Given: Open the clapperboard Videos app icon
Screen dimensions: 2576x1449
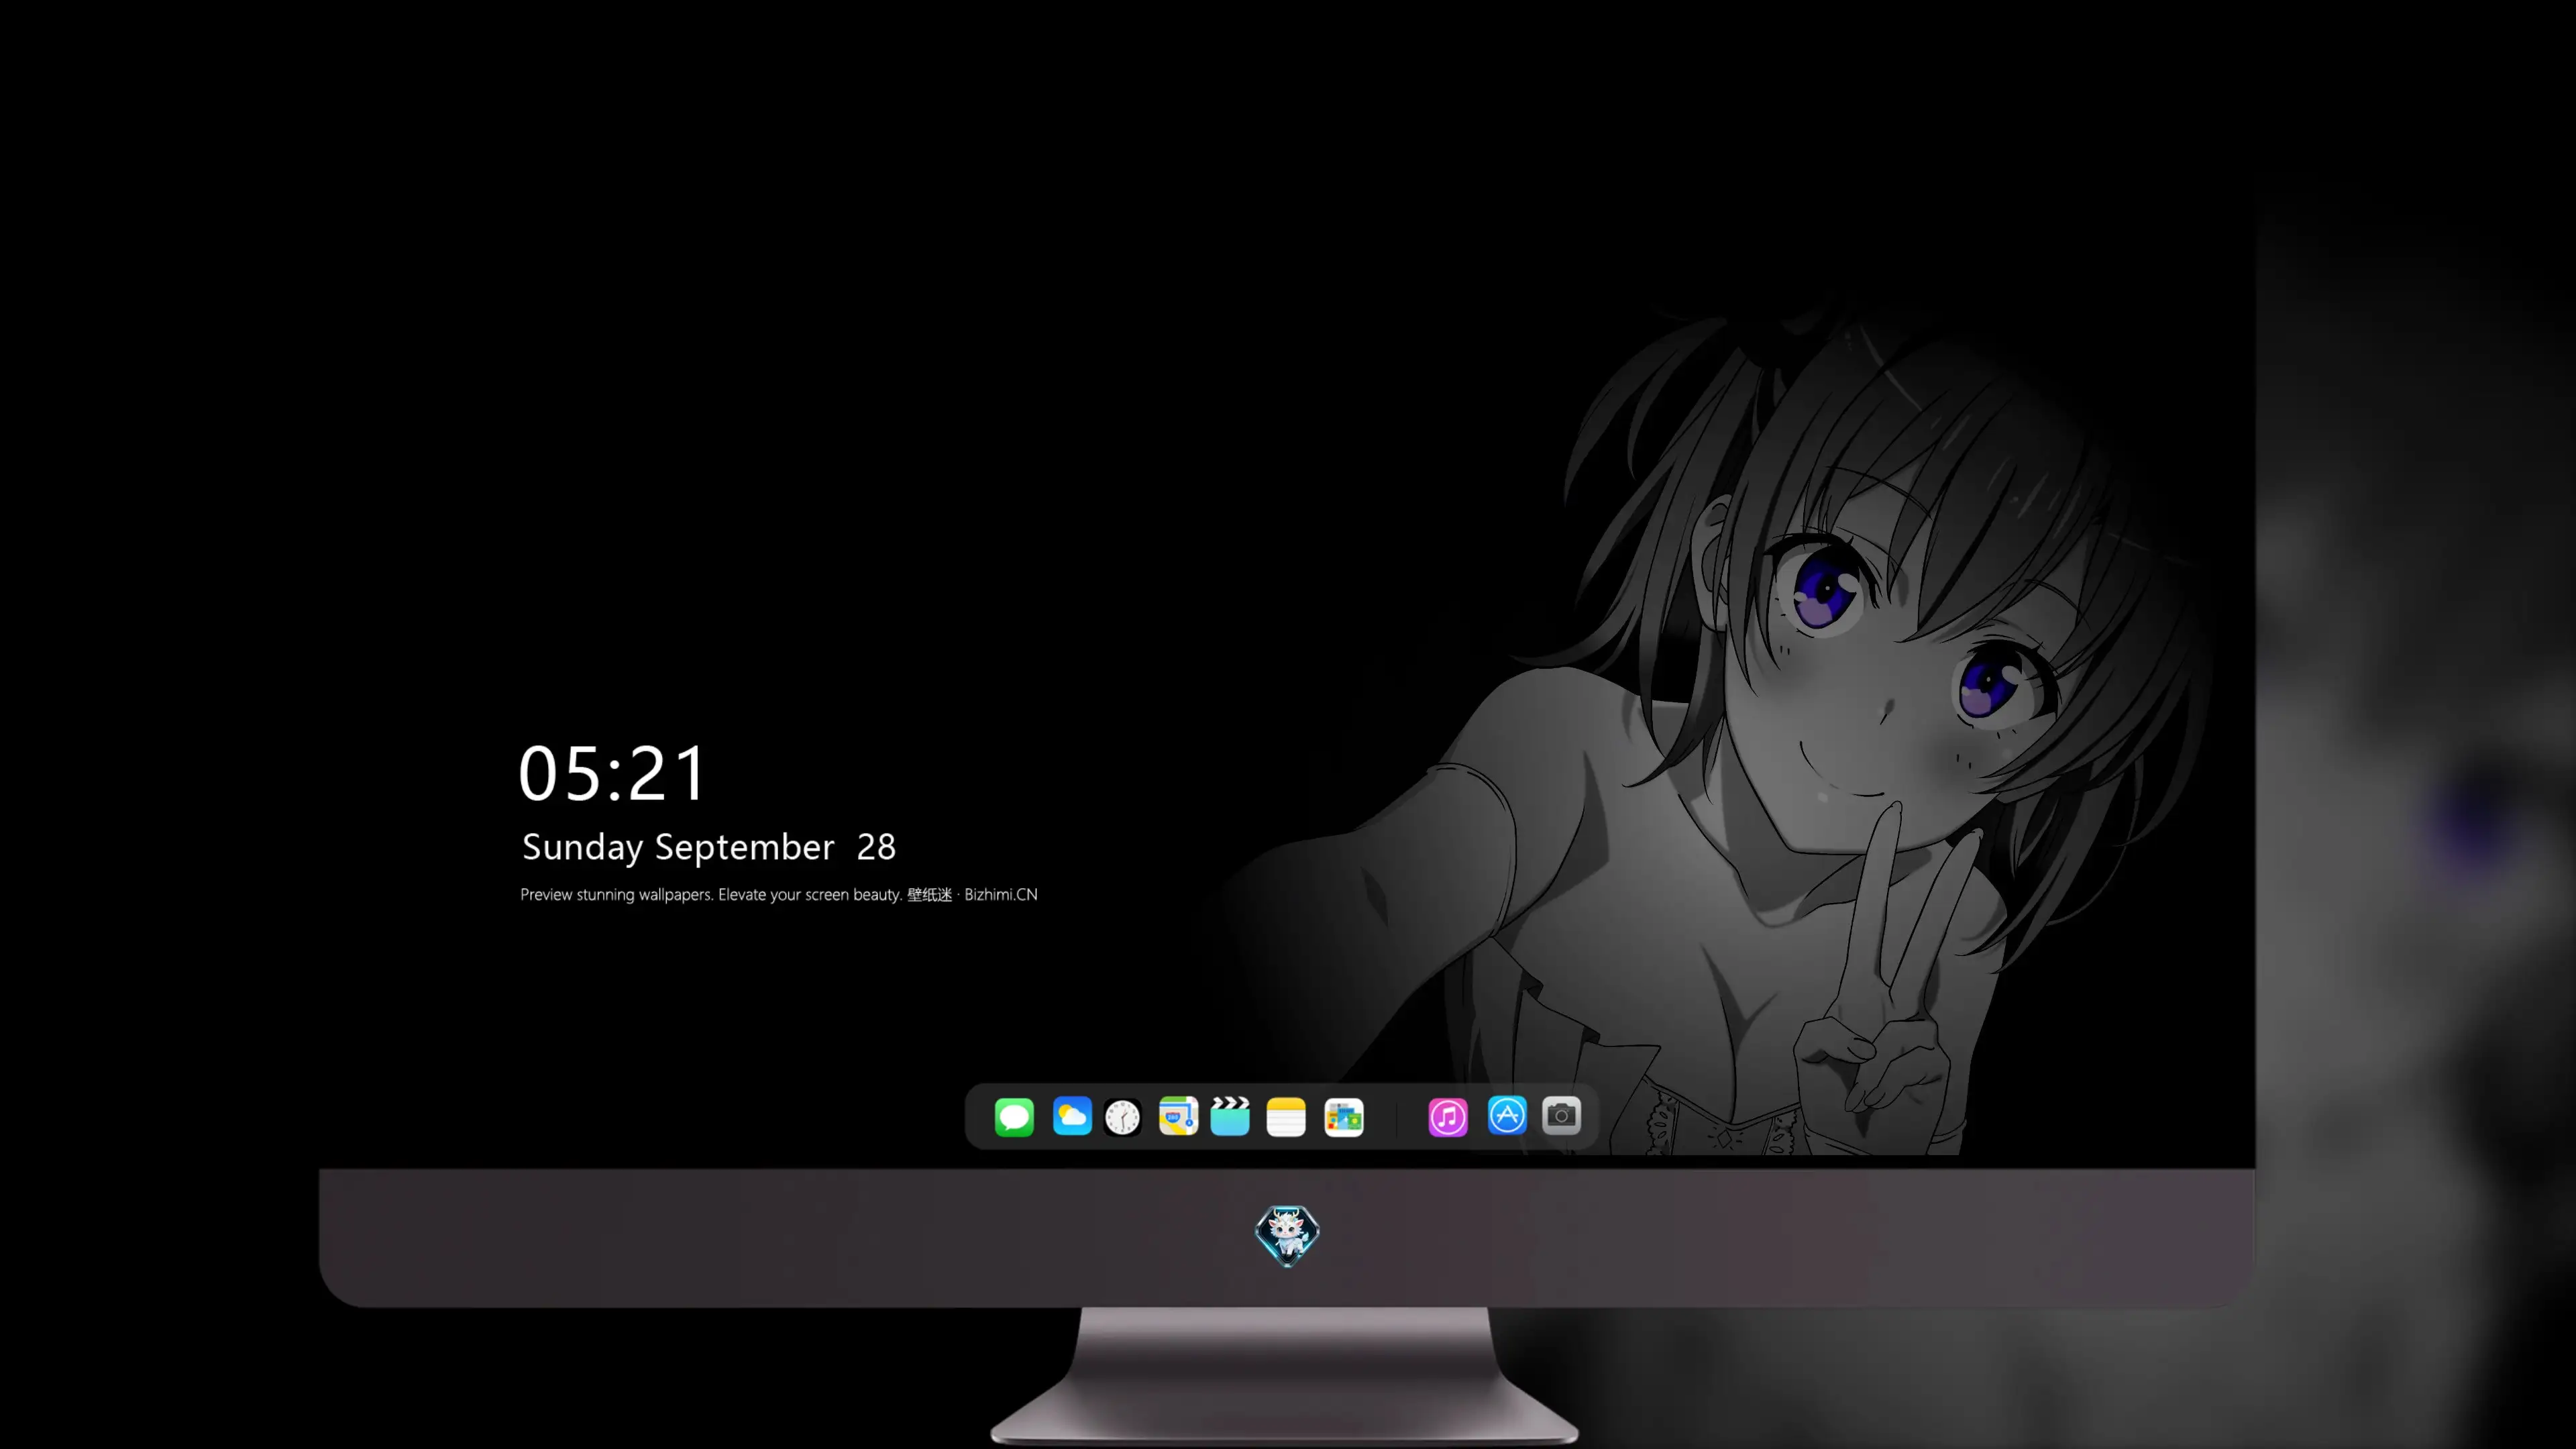Looking at the screenshot, I should [x=1230, y=1116].
